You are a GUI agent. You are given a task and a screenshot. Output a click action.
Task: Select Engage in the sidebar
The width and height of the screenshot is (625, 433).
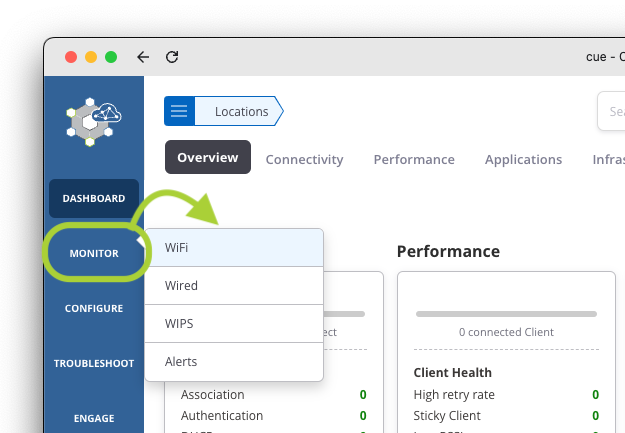pos(94,418)
